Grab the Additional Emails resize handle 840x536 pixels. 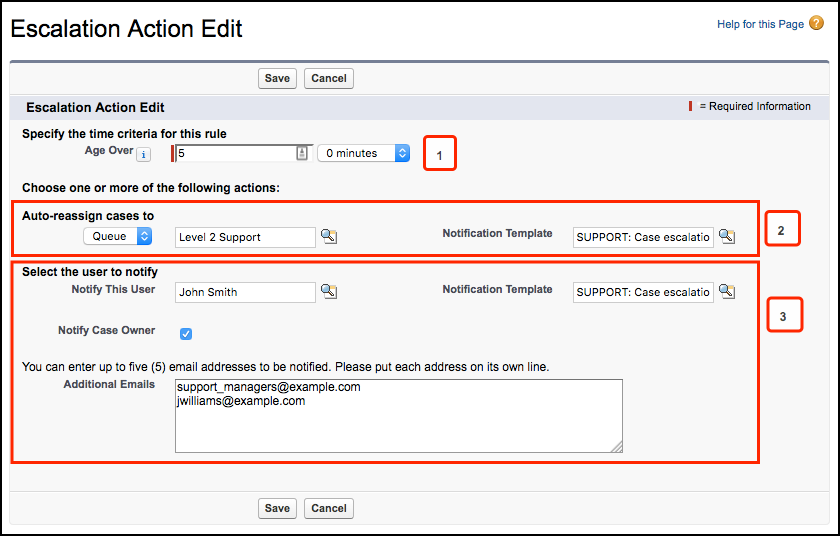pyautogui.click(x=617, y=447)
